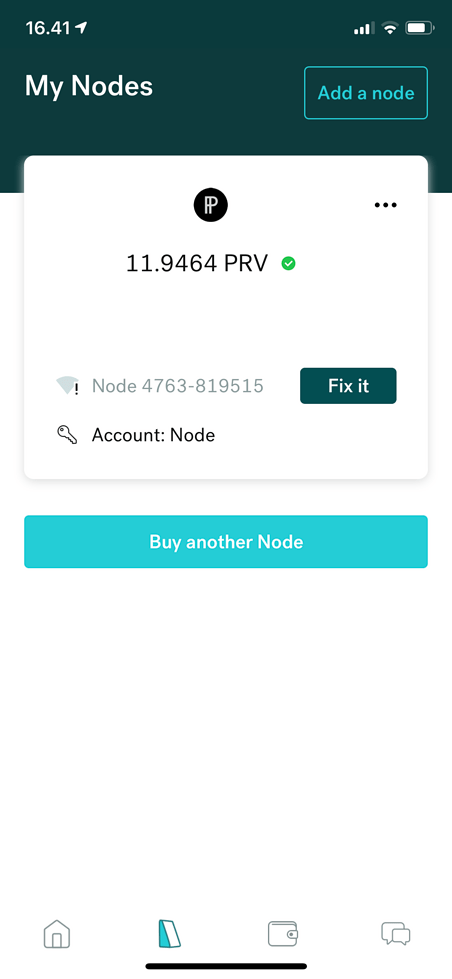Screen dimensions: 452x979
Task: Open the chat community tab icon
Action: pos(396,934)
